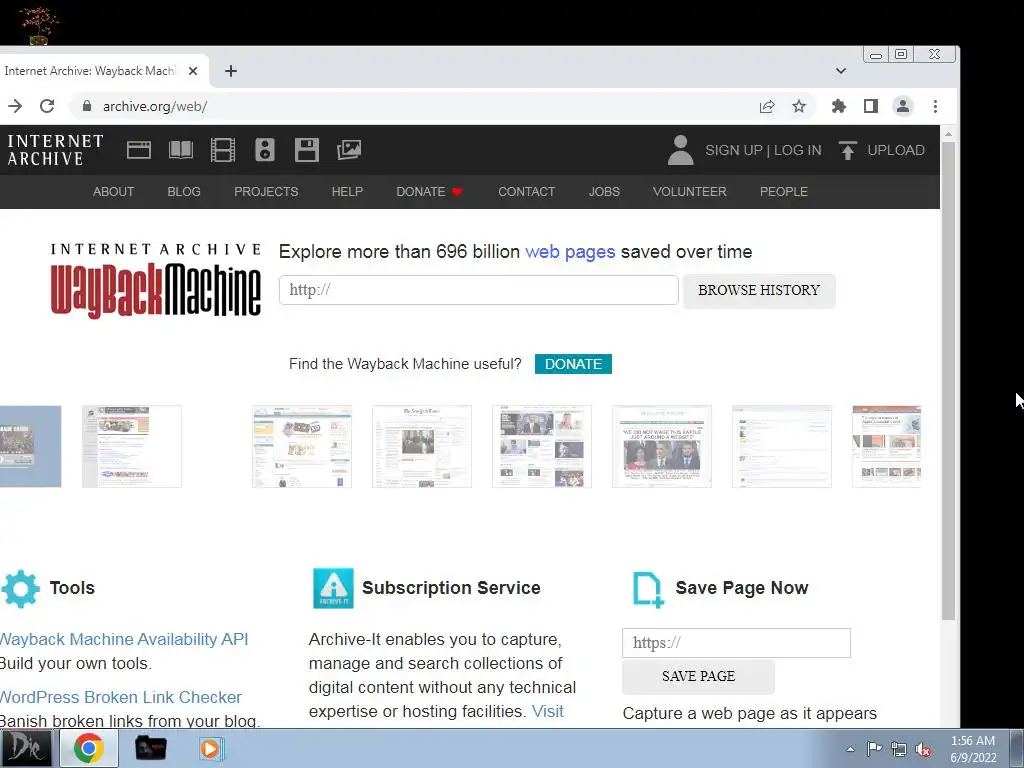Open the Internet Archive web icon

pyautogui.click(x=138, y=150)
